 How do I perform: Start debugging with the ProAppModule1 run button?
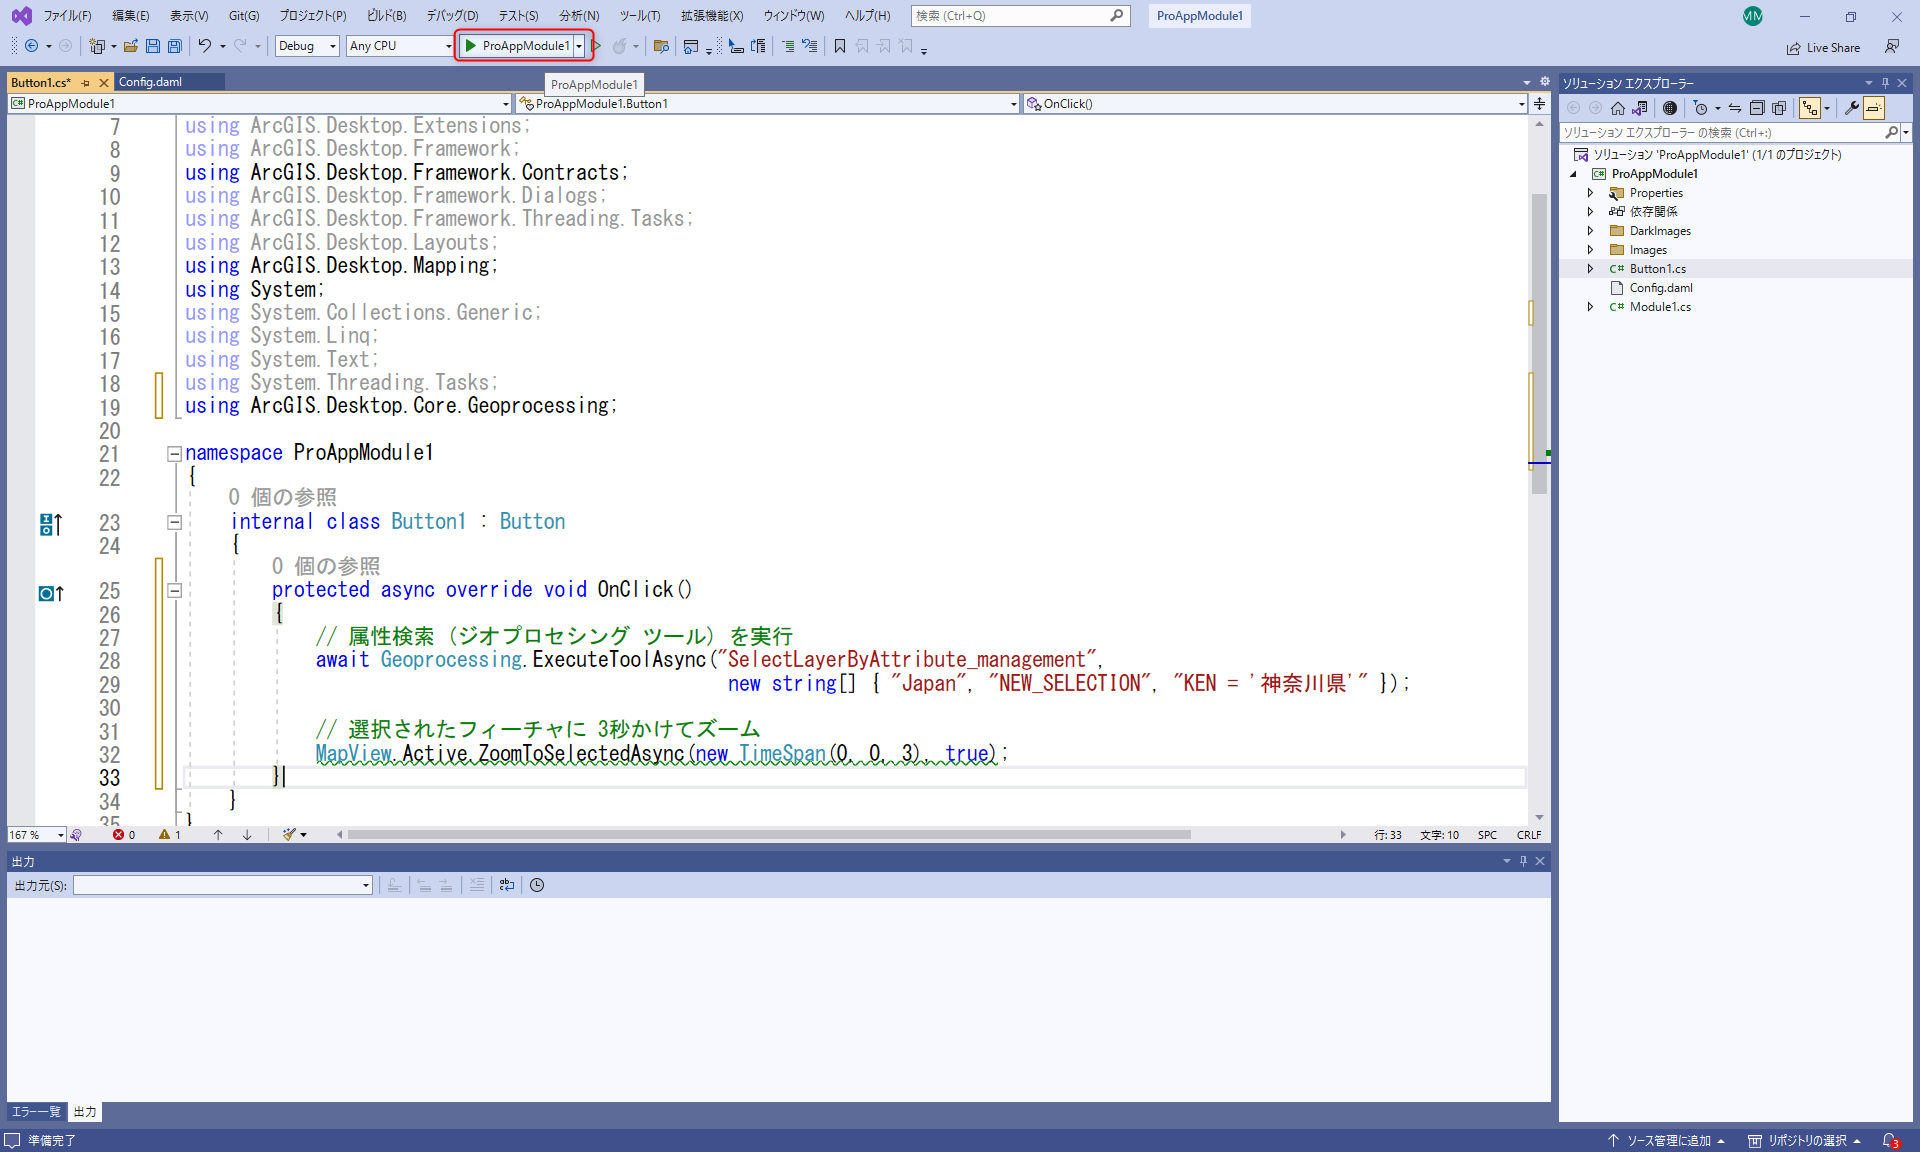[517, 46]
